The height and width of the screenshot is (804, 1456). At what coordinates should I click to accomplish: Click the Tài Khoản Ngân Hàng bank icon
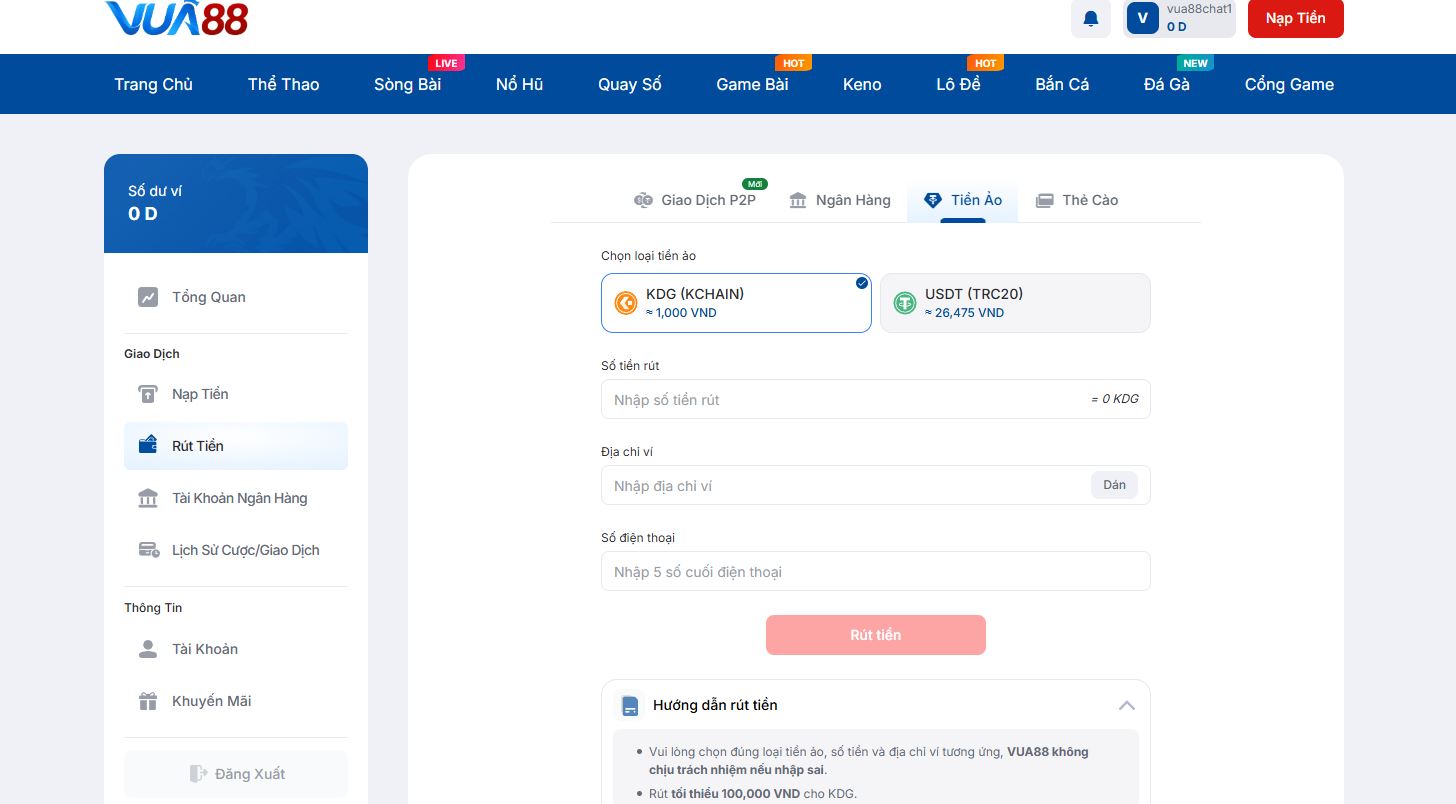click(148, 498)
